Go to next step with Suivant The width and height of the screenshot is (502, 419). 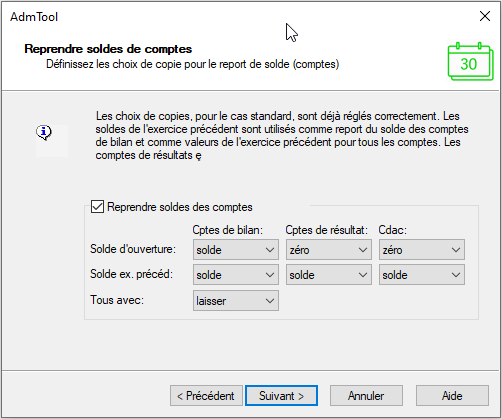point(281,396)
